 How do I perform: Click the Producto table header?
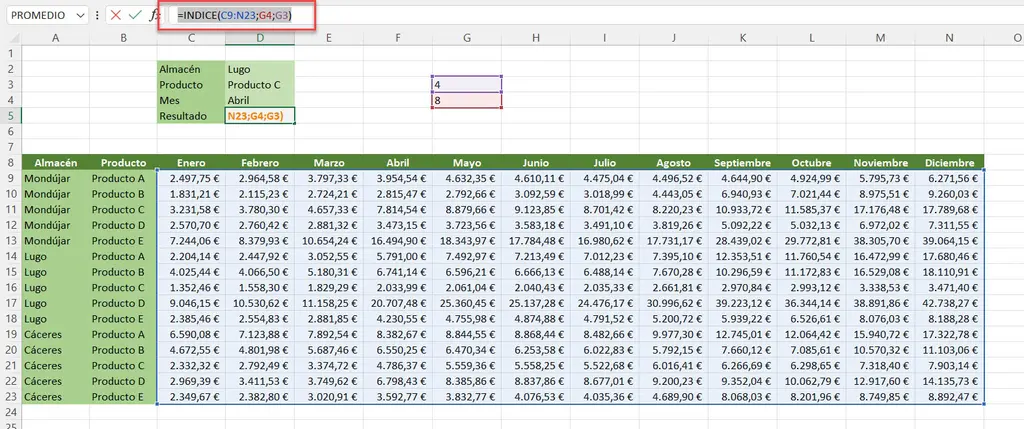point(123,163)
